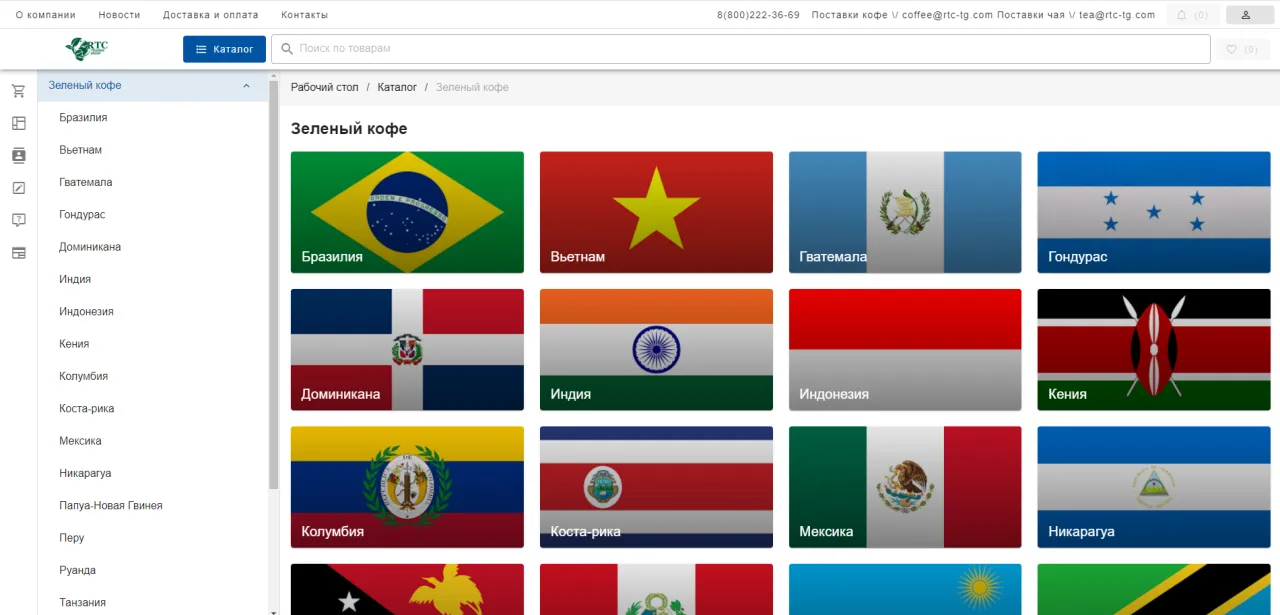Open the Доставка и оплата menu item
This screenshot has height=615, width=1280.
click(210, 15)
